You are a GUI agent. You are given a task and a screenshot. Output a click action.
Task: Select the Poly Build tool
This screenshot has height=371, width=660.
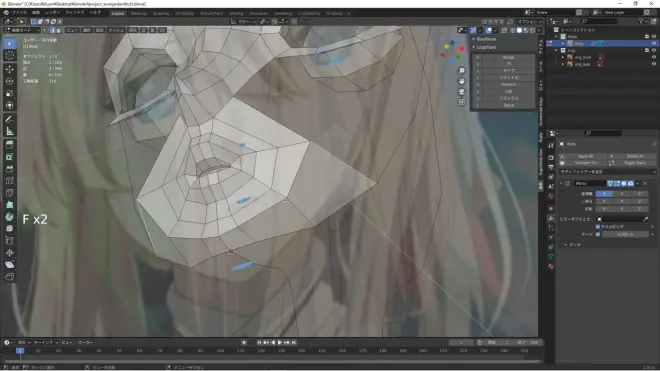[x=10, y=205]
